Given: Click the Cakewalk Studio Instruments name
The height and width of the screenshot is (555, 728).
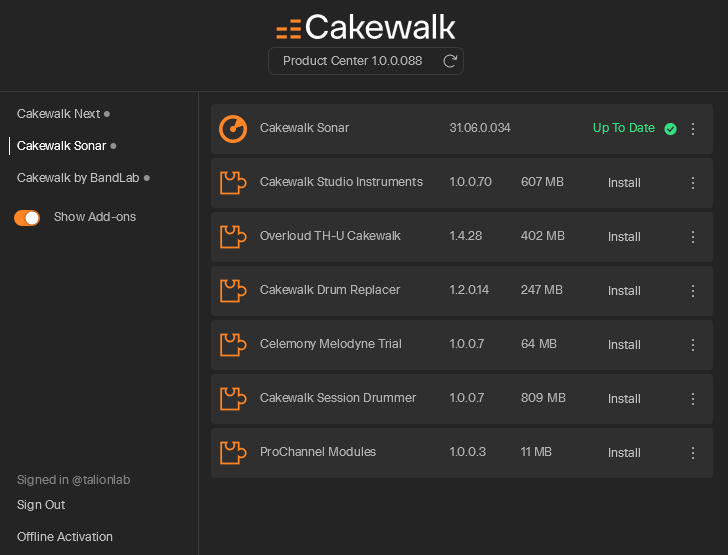Looking at the screenshot, I should 341,182.
